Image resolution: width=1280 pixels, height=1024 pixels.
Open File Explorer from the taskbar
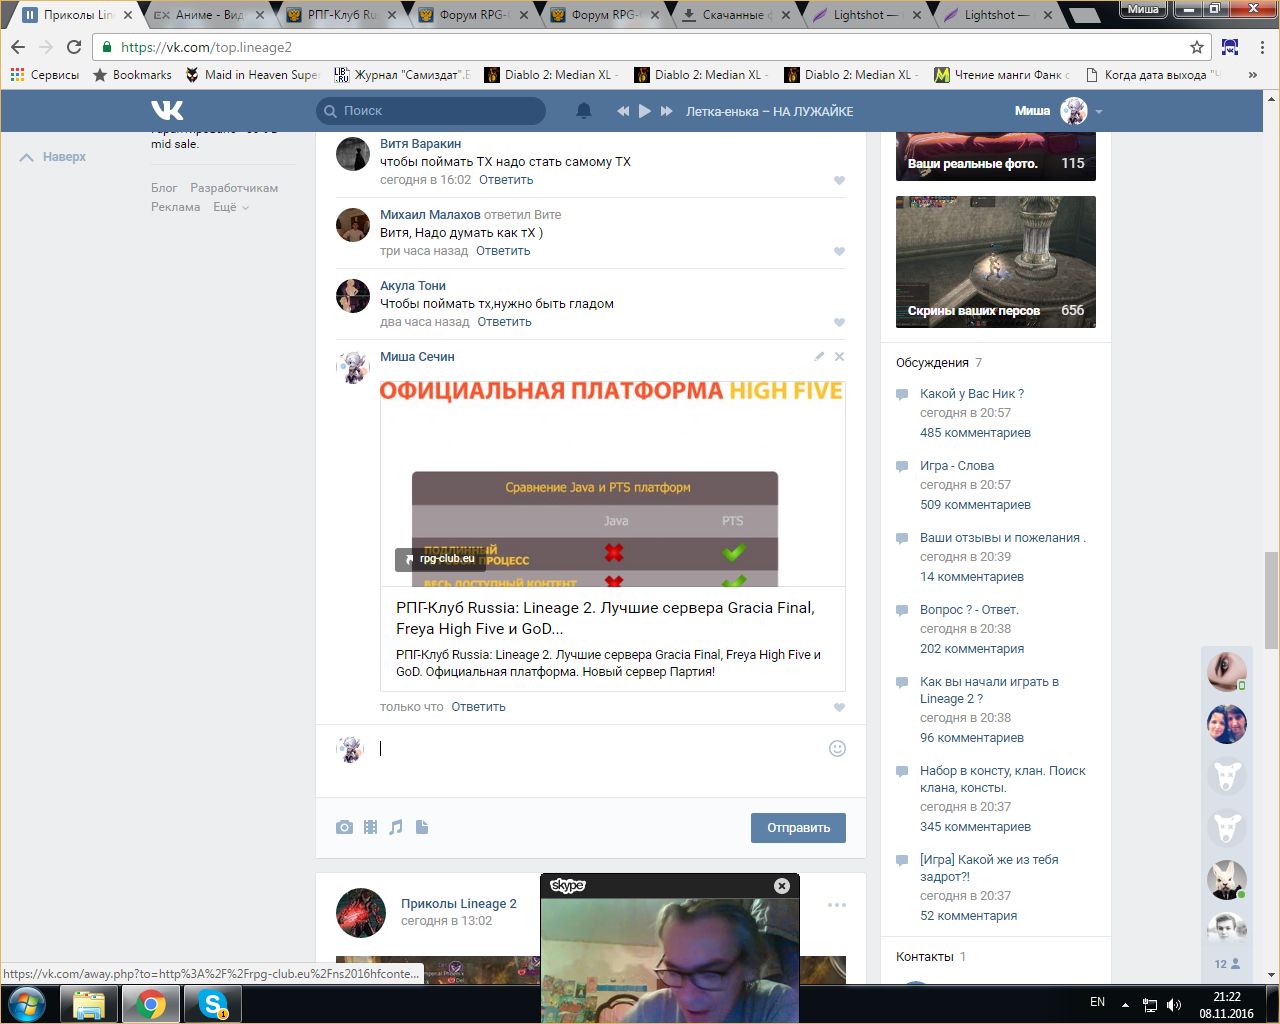coord(89,1004)
